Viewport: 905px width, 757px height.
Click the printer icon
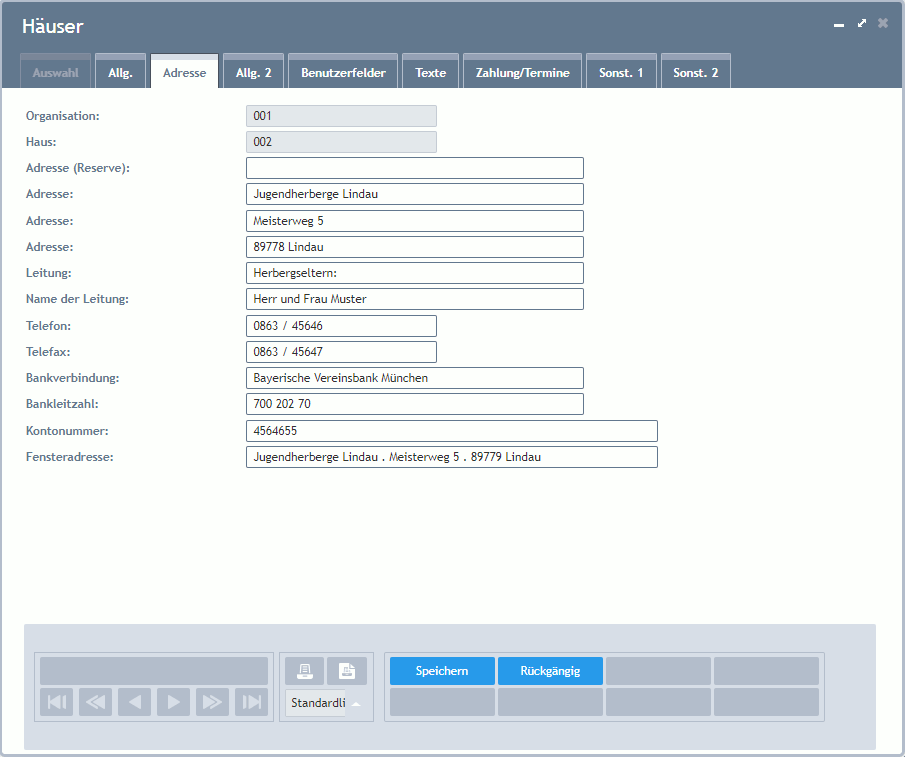pyautogui.click(x=305, y=671)
